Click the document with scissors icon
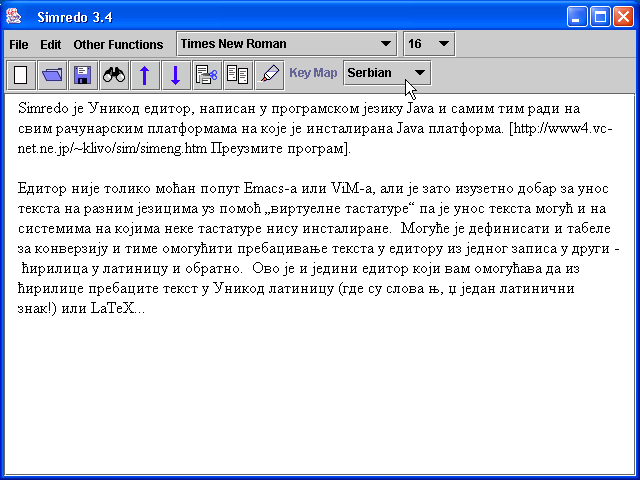The image size is (640, 480). pos(207,74)
